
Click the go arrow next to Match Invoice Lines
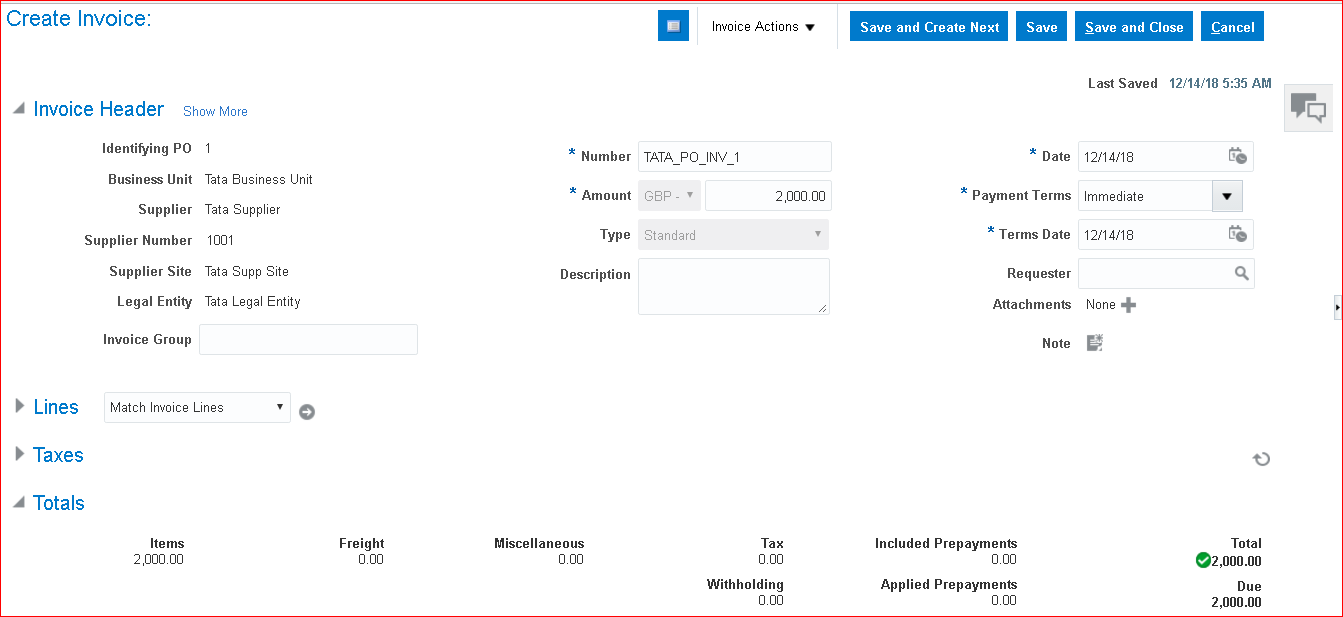click(x=307, y=411)
